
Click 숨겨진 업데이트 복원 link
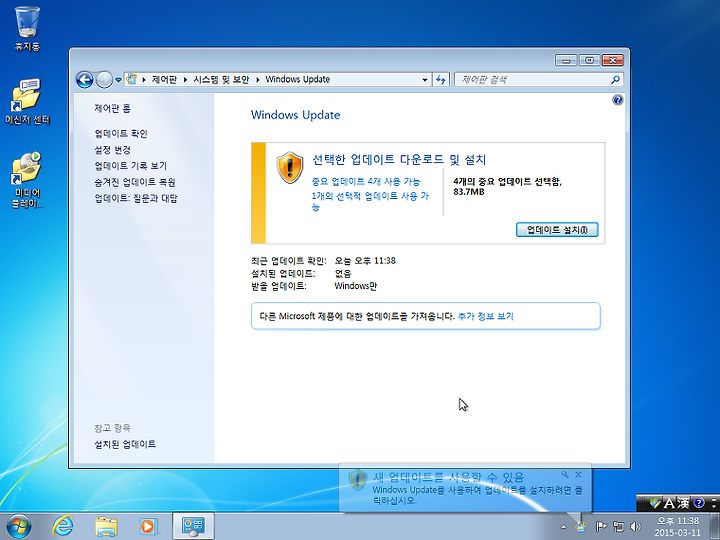pos(135,182)
